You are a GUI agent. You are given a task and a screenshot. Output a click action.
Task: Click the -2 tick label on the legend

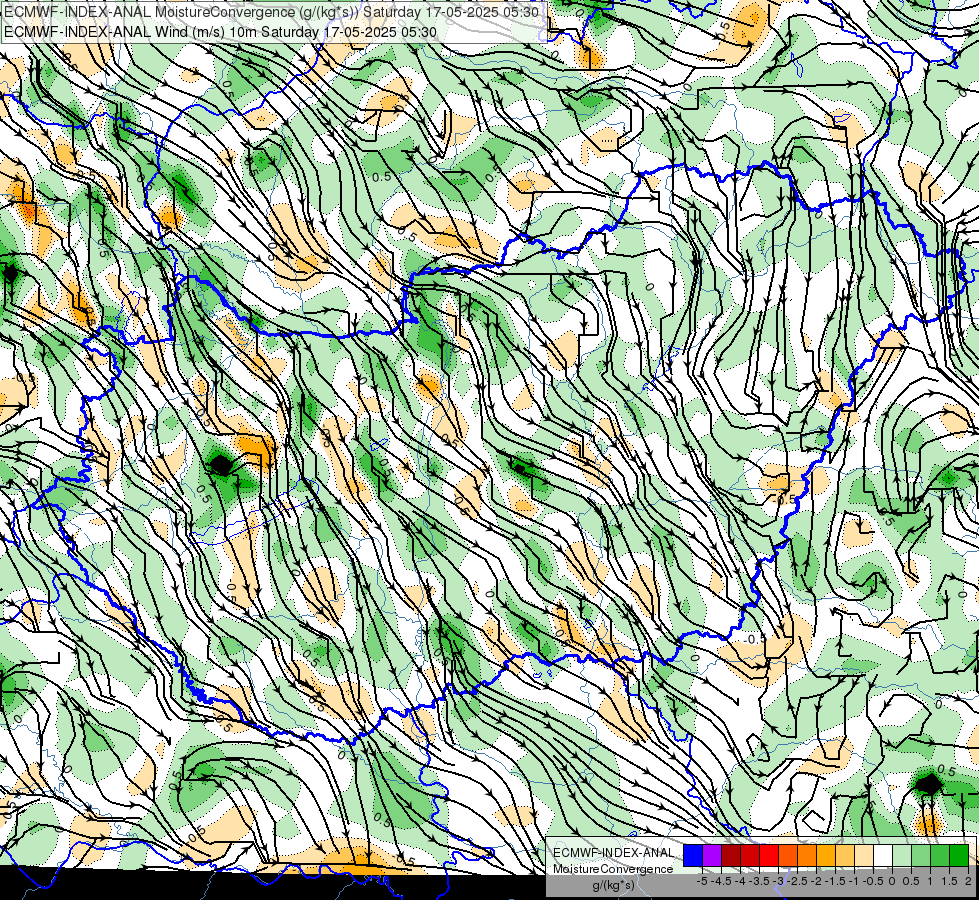817,881
